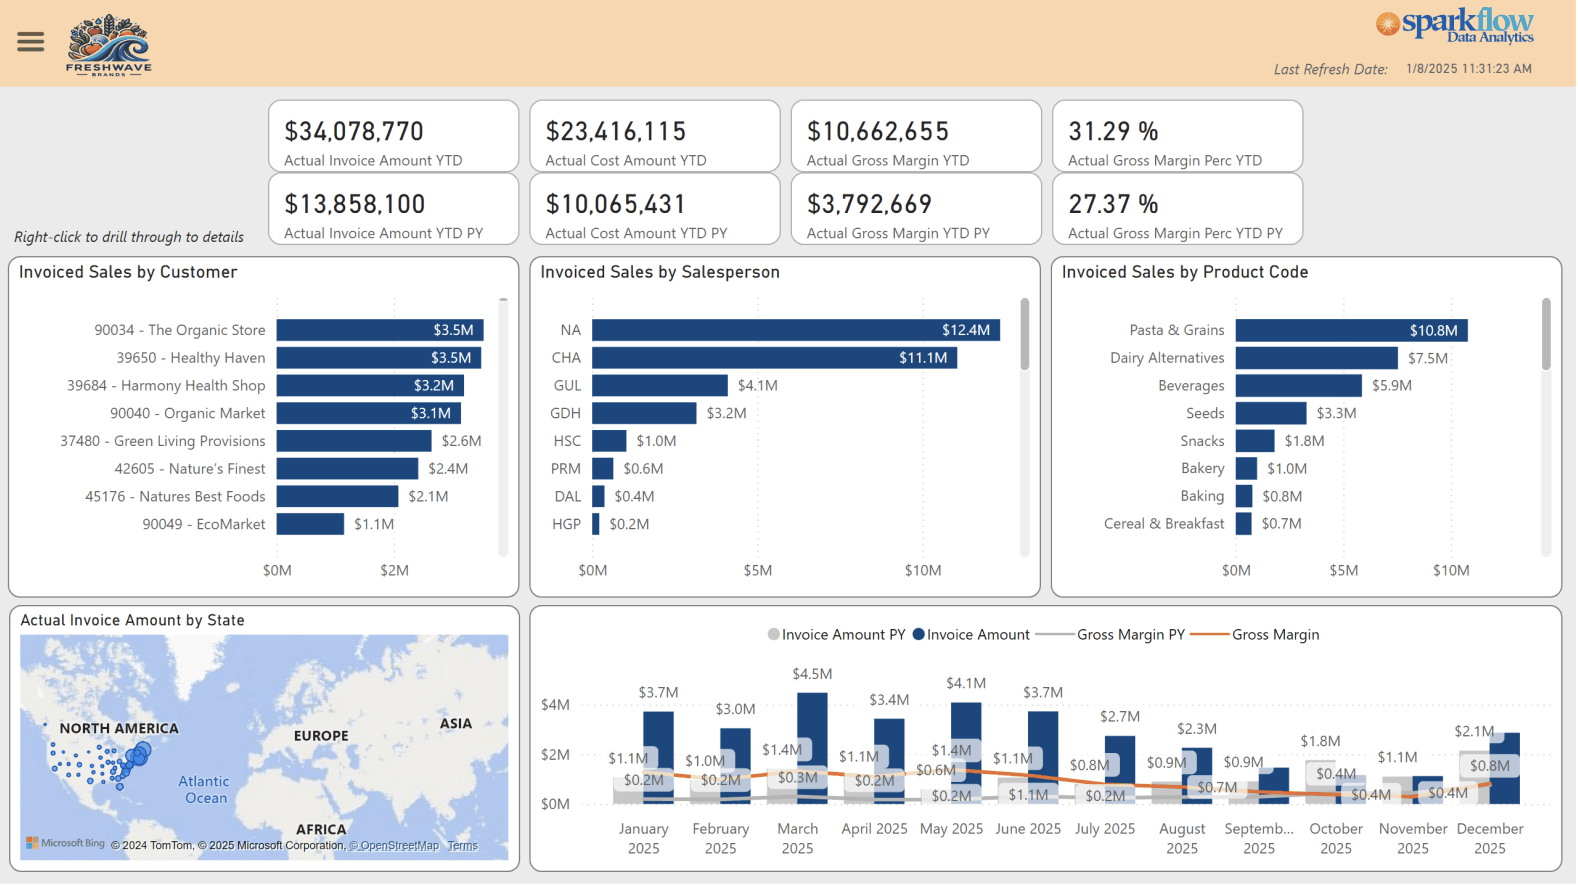Select the Healthy Haven customer bar
Image resolution: width=1578 pixels, height=886 pixels.
coord(379,358)
